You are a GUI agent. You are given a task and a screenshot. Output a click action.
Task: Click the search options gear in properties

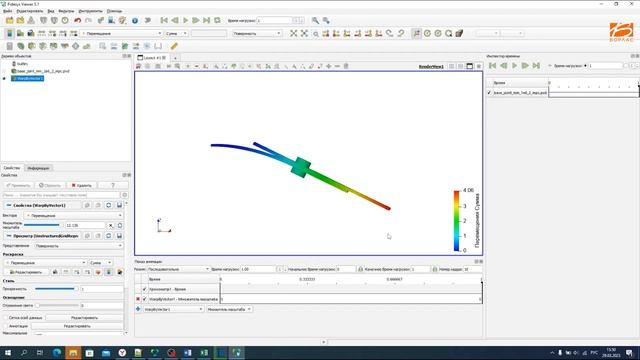coord(124,195)
